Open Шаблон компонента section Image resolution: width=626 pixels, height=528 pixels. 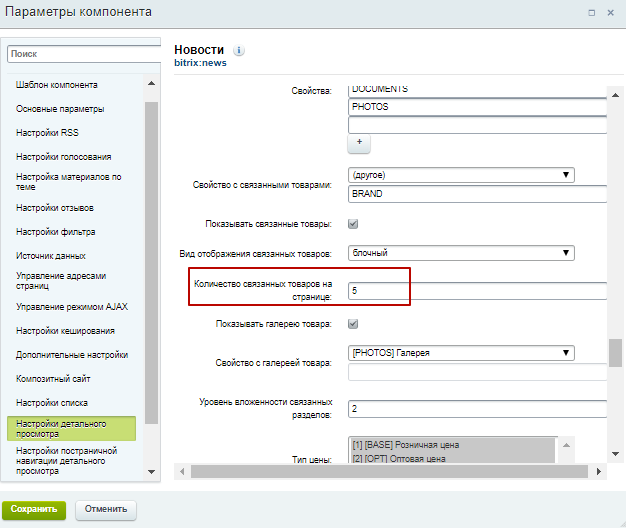coord(57,85)
